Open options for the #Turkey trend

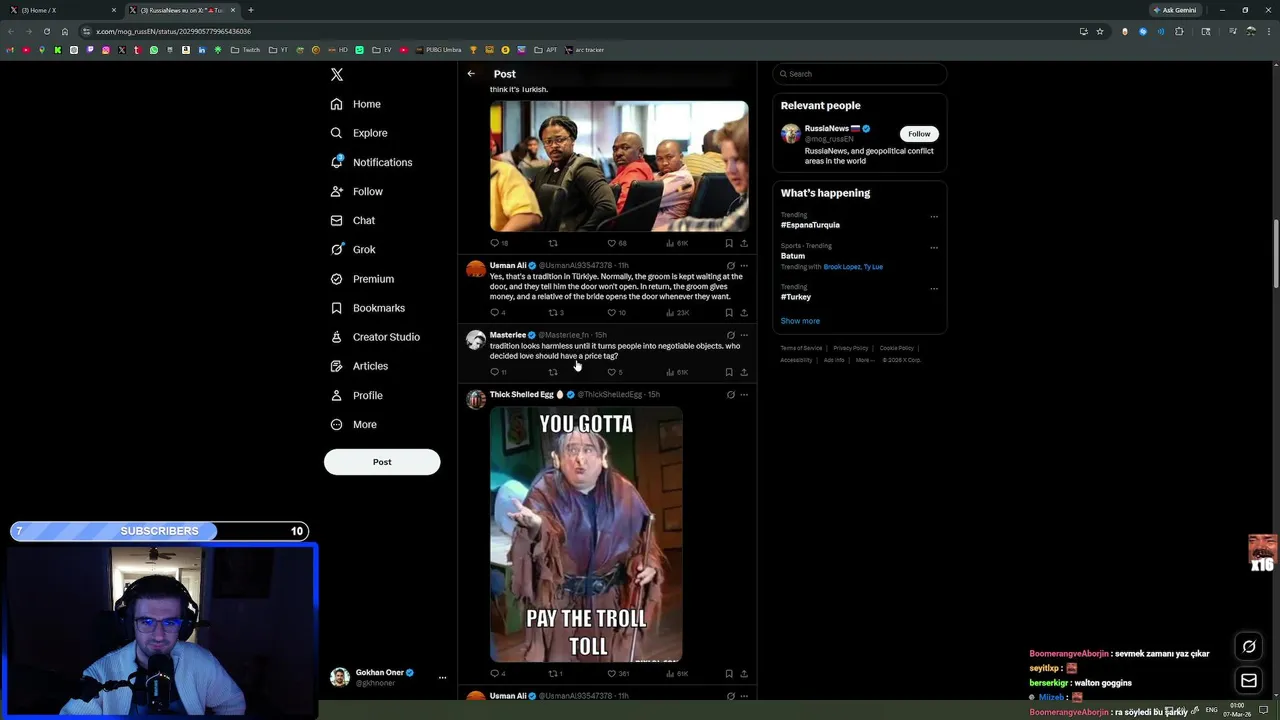[x=934, y=289]
